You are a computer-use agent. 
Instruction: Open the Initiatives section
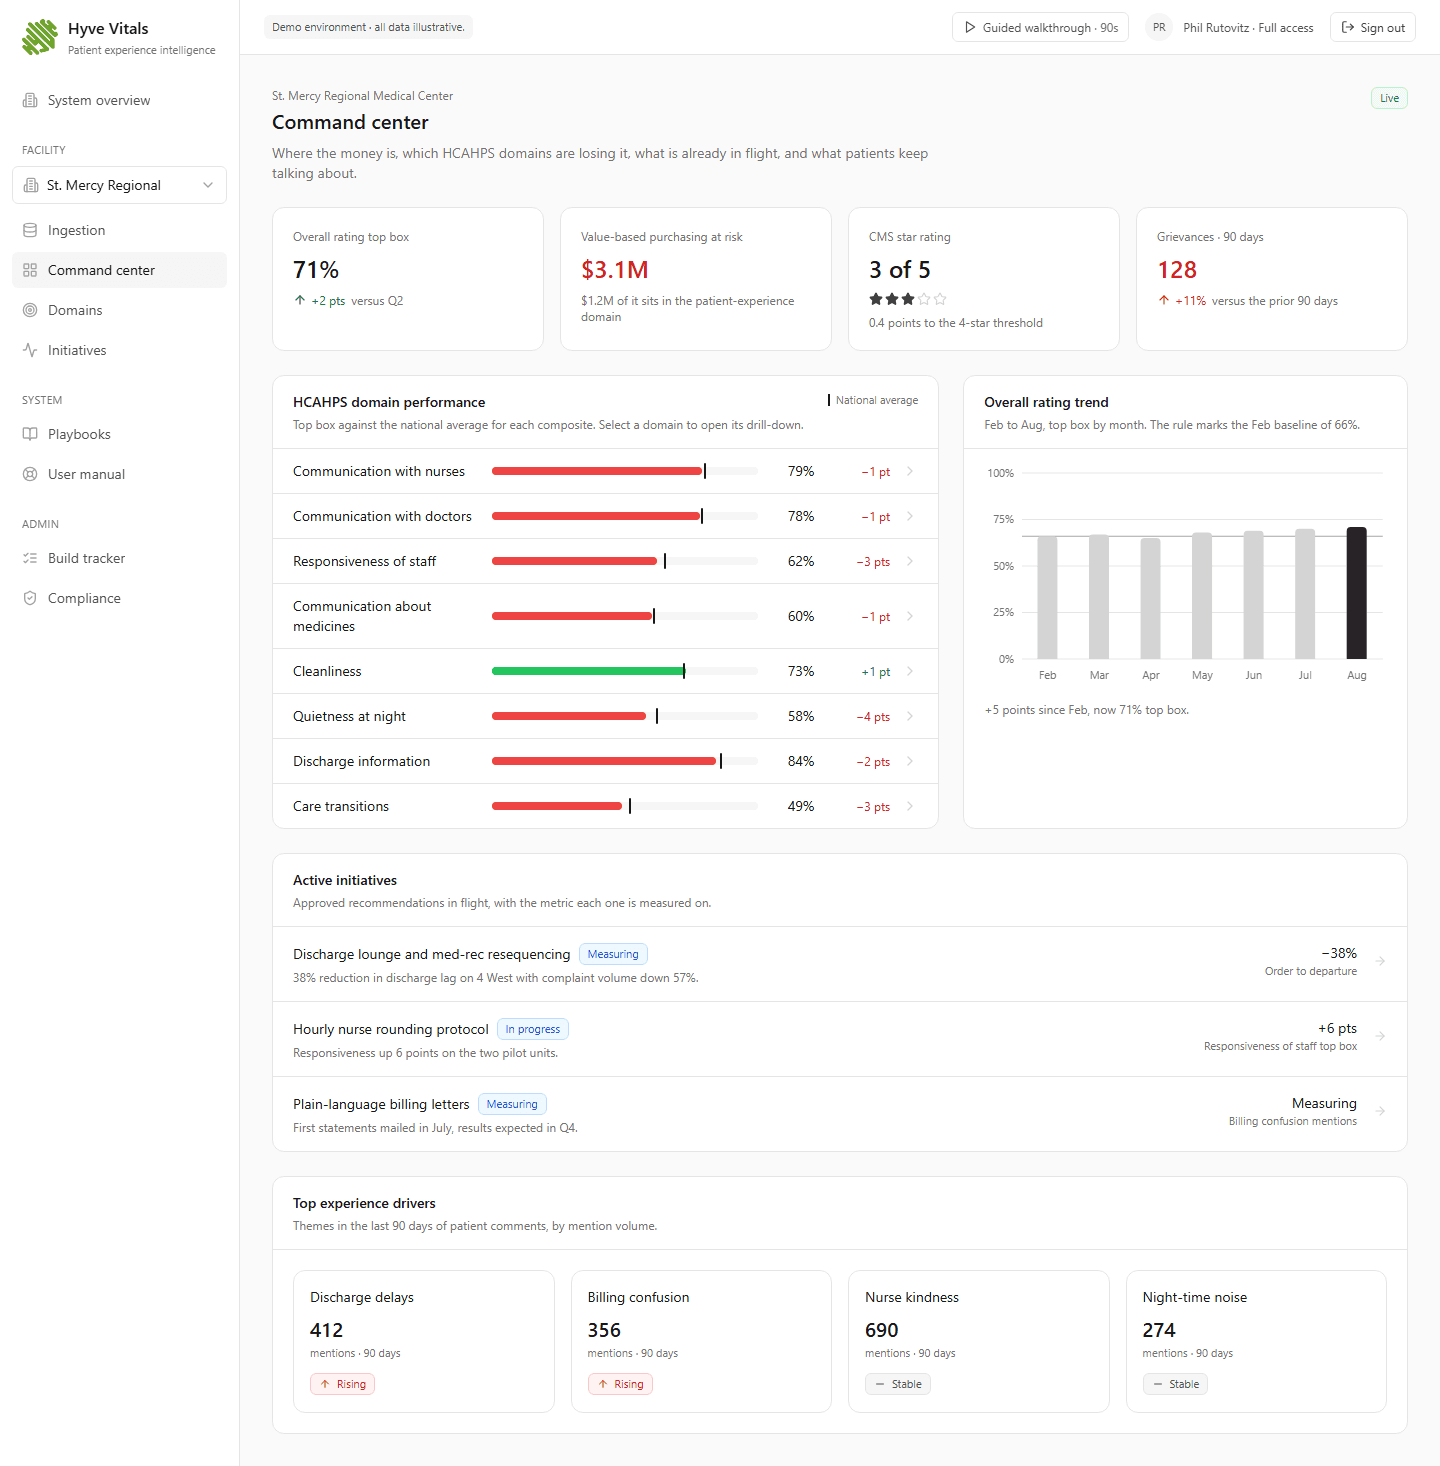119,350
